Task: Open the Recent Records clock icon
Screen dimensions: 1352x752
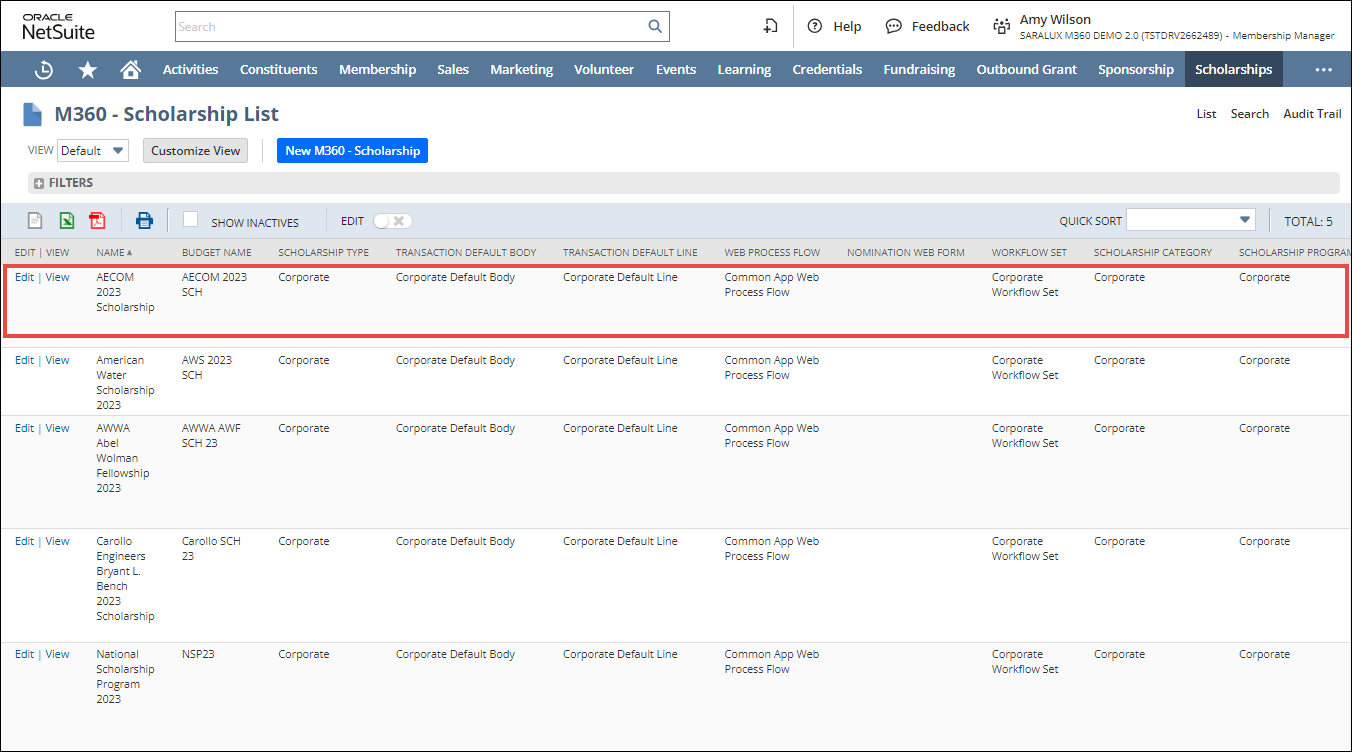Action: [44, 70]
